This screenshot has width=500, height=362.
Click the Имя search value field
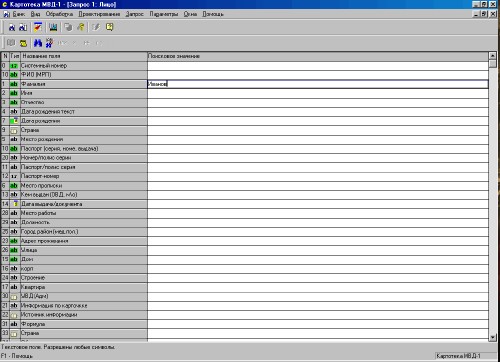(318, 93)
